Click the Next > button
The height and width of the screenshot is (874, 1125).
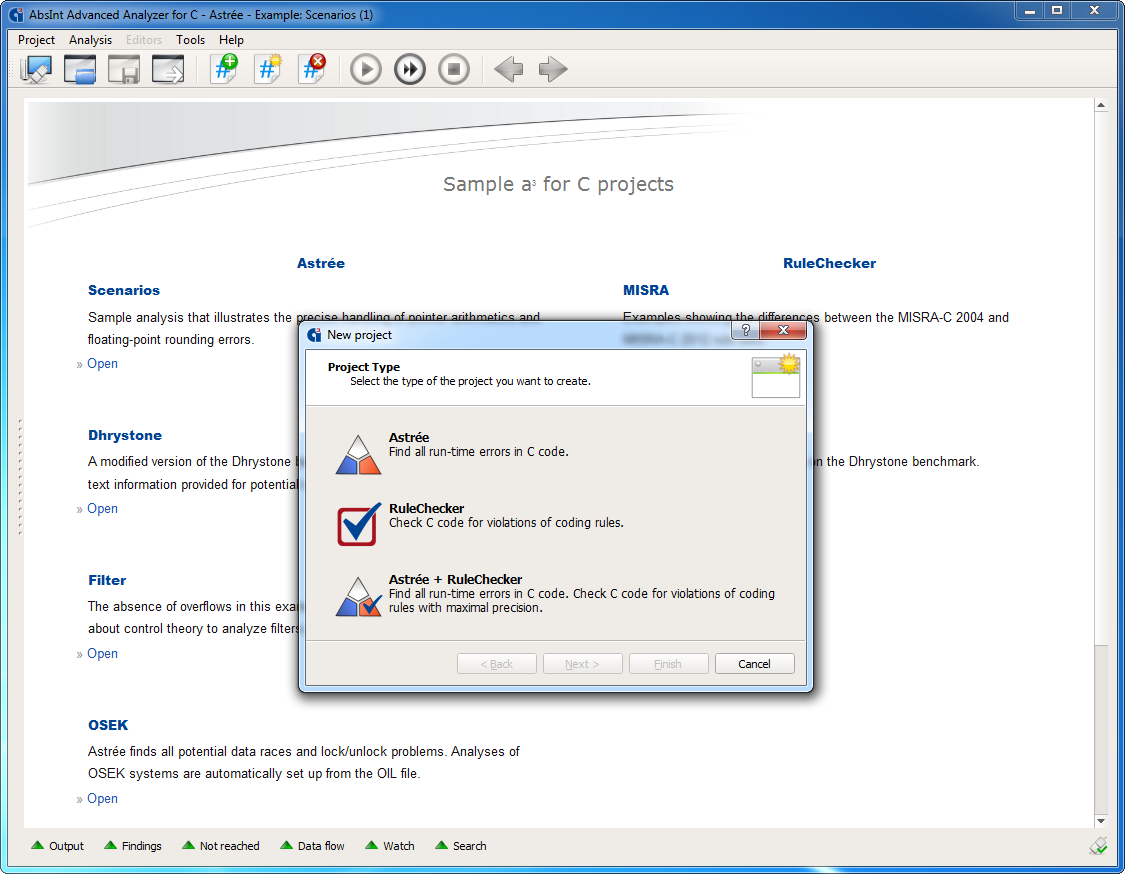[x=582, y=664]
